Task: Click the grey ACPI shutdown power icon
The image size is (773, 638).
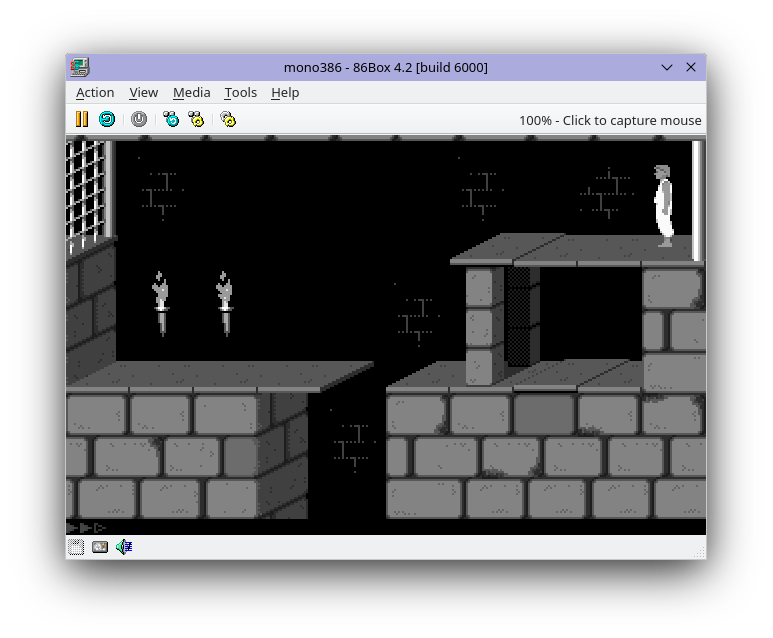Action: 139,119
